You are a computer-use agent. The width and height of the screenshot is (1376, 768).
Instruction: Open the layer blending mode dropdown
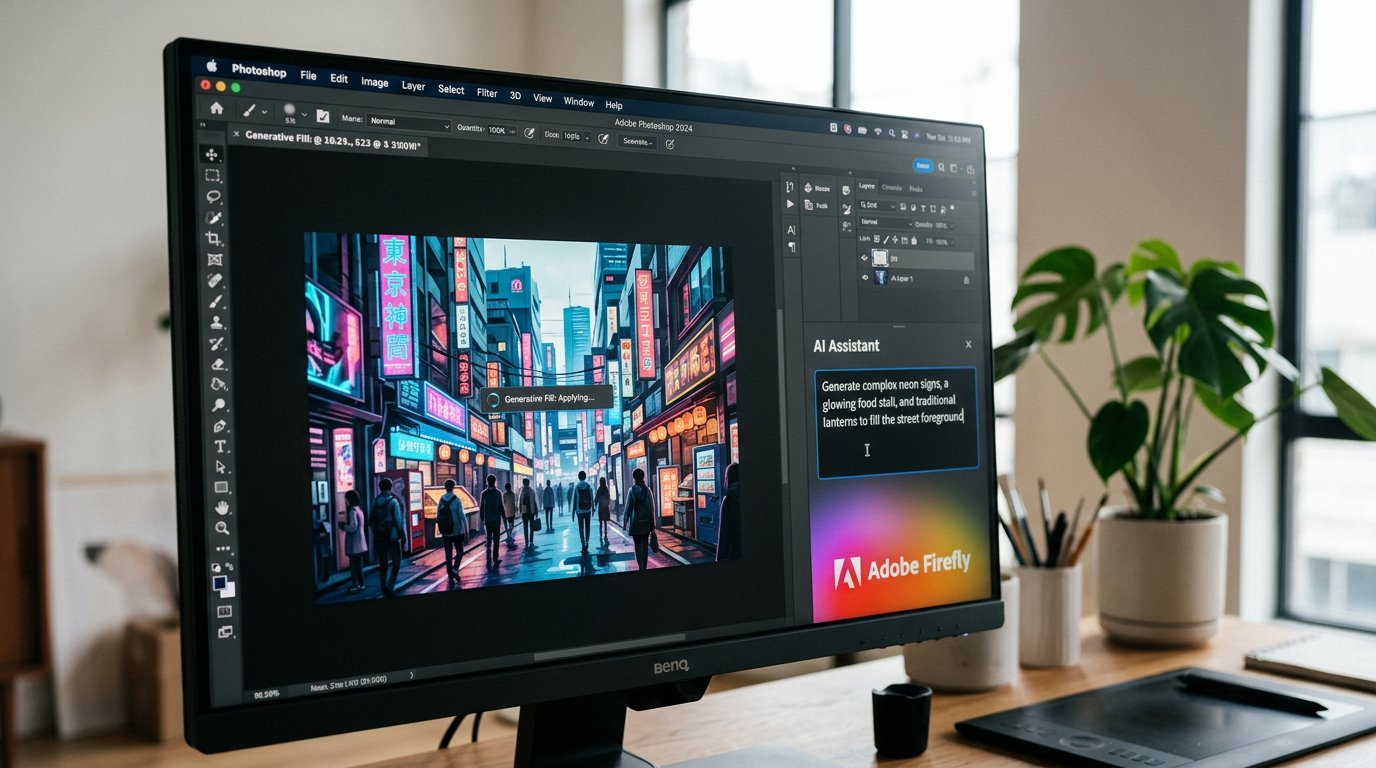click(x=884, y=223)
